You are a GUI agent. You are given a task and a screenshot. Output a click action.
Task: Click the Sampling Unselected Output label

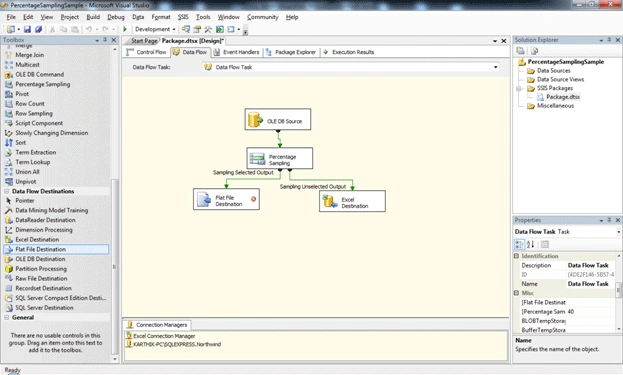coord(313,186)
